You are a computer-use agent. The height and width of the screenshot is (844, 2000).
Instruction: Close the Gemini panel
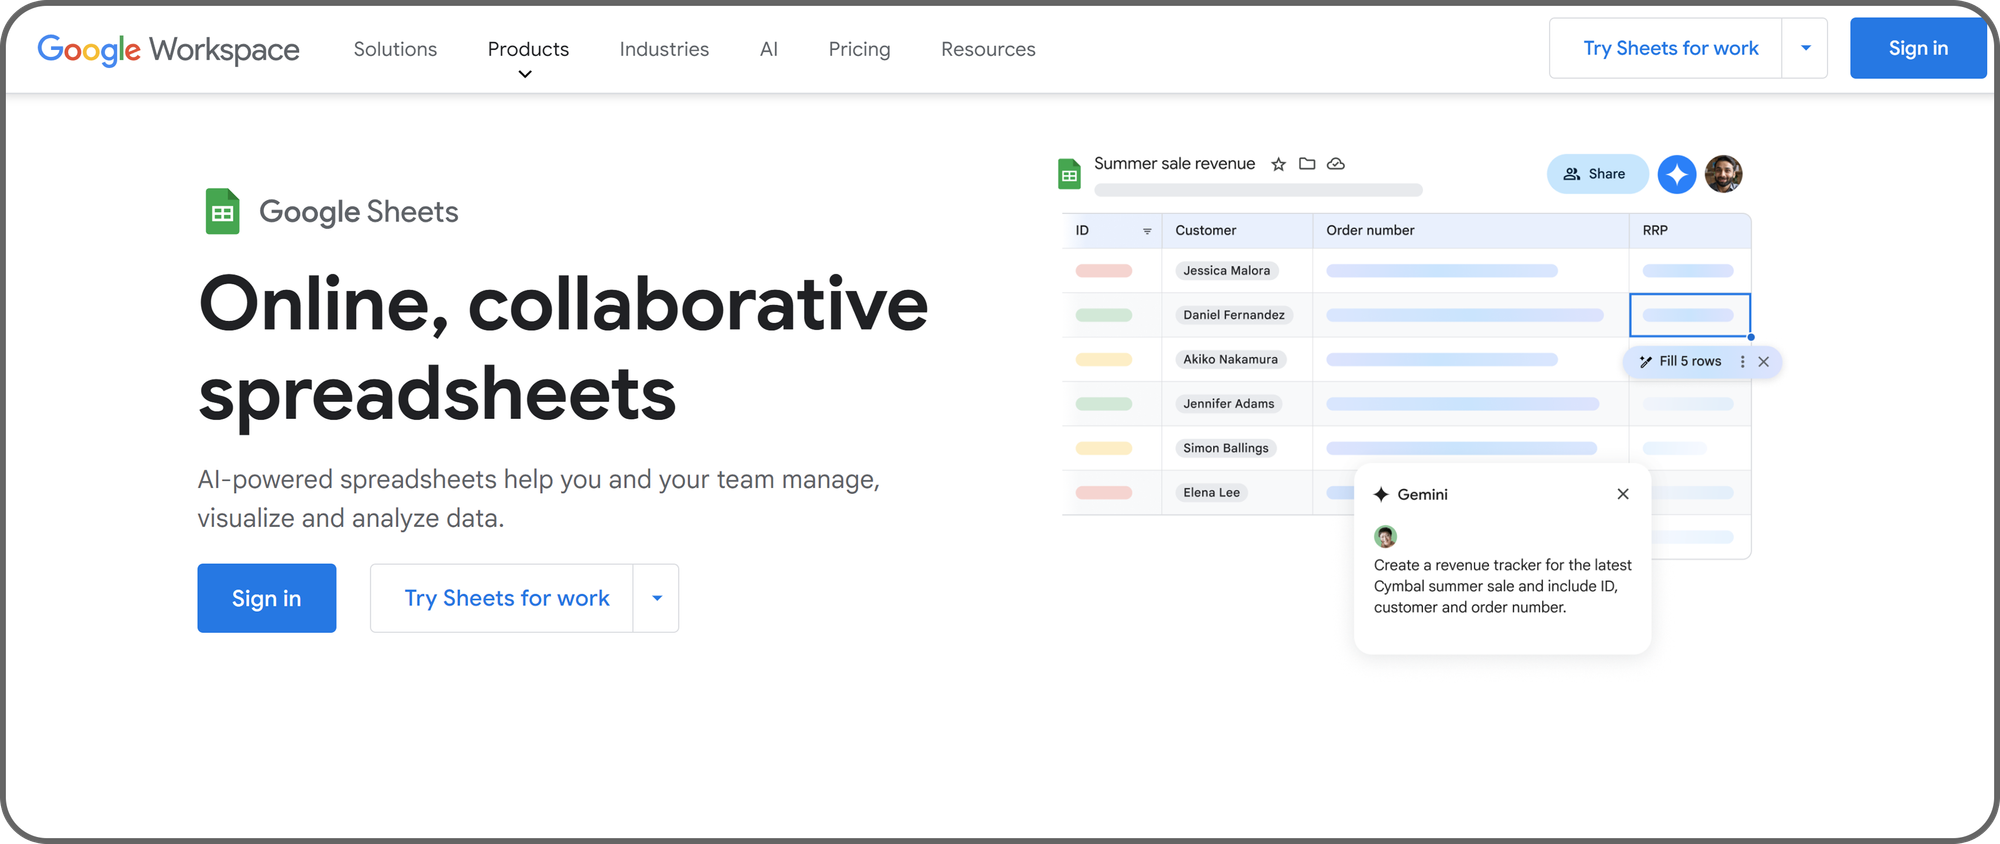(x=1623, y=494)
